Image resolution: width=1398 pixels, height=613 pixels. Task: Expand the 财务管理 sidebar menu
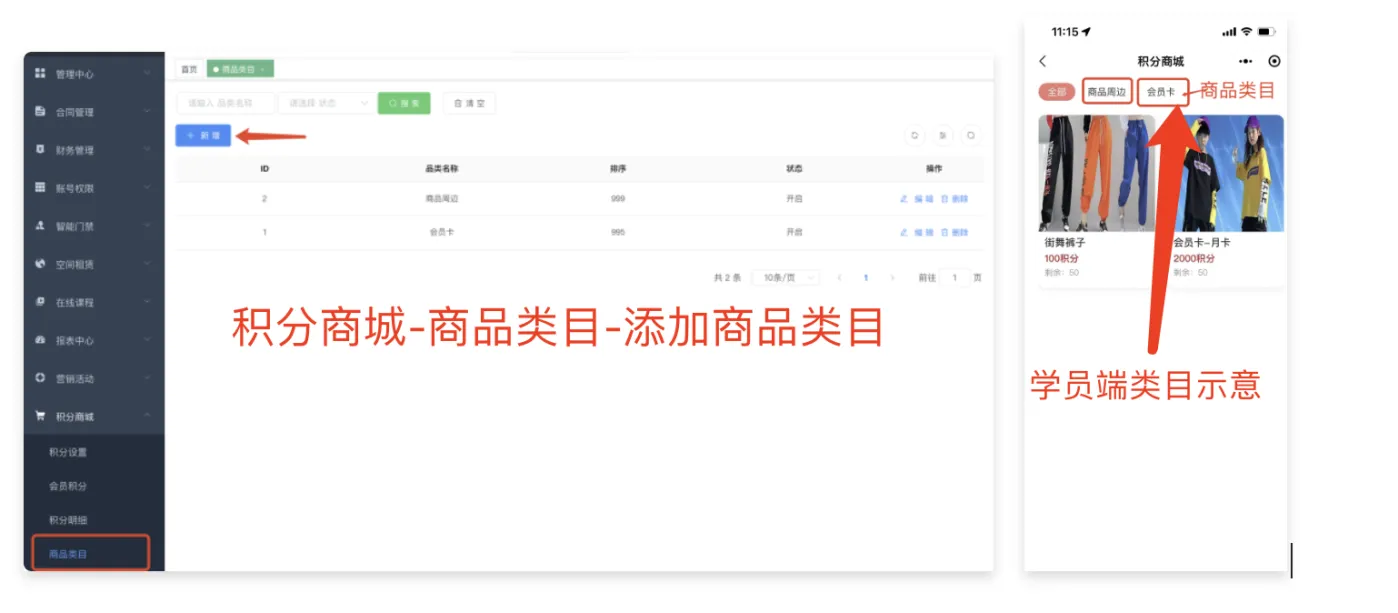click(x=94, y=150)
